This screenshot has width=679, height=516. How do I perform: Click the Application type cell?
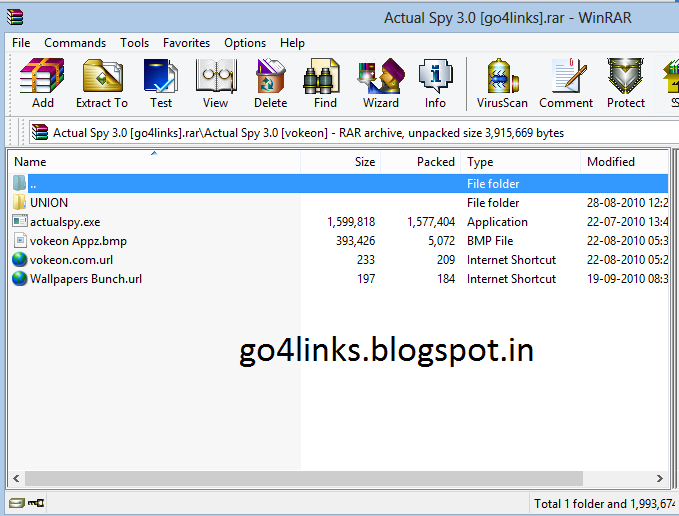point(497,222)
